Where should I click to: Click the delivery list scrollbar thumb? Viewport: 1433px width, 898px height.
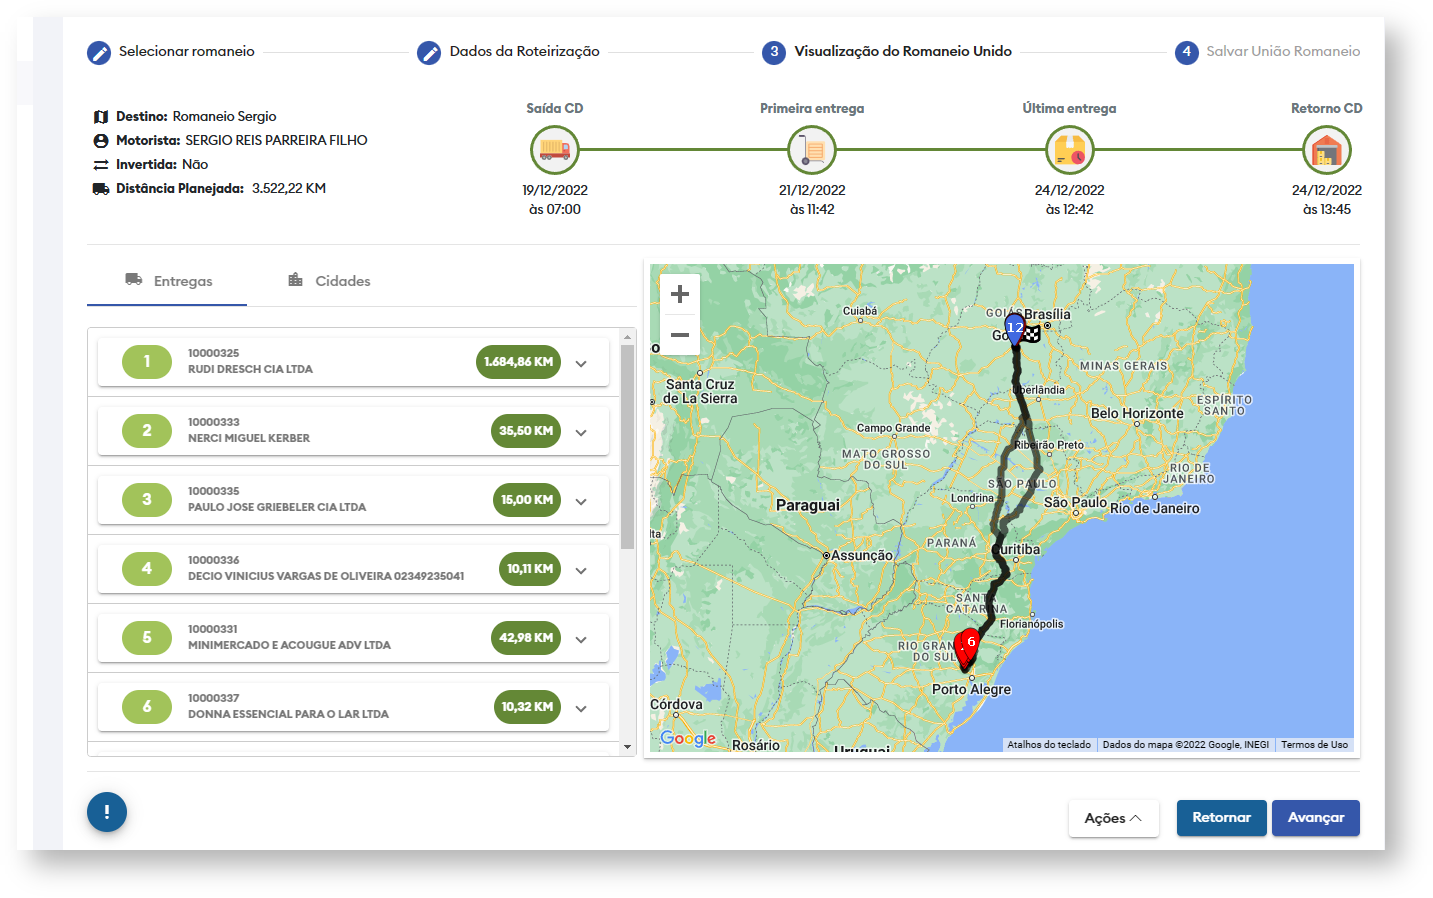[627, 446]
